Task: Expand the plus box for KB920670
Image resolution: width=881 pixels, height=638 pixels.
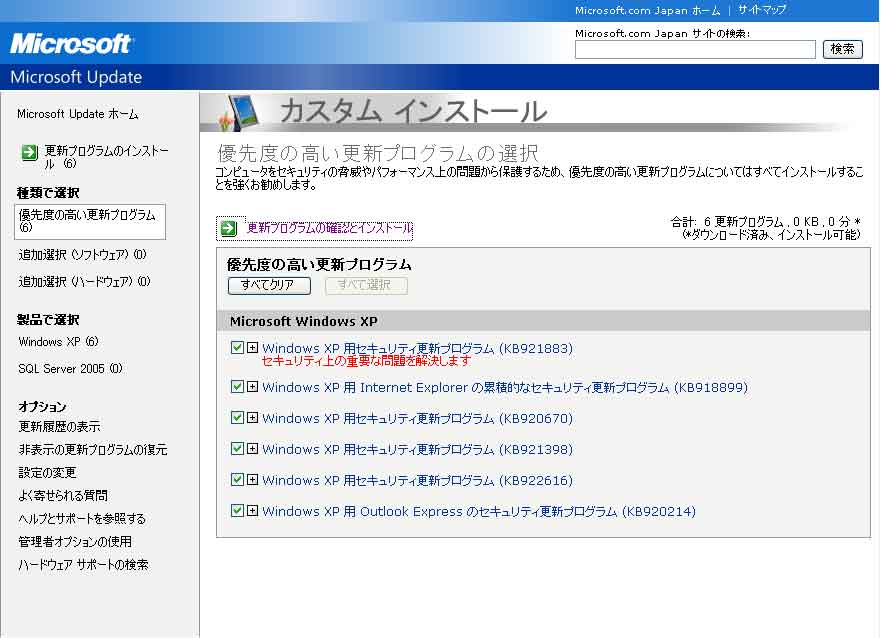Action: point(252,417)
